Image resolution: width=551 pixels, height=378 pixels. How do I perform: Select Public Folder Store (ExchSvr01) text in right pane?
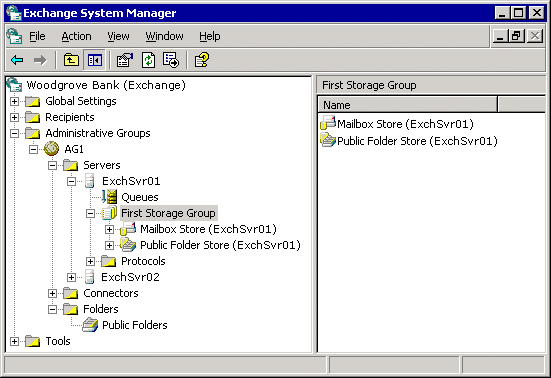[x=417, y=141]
